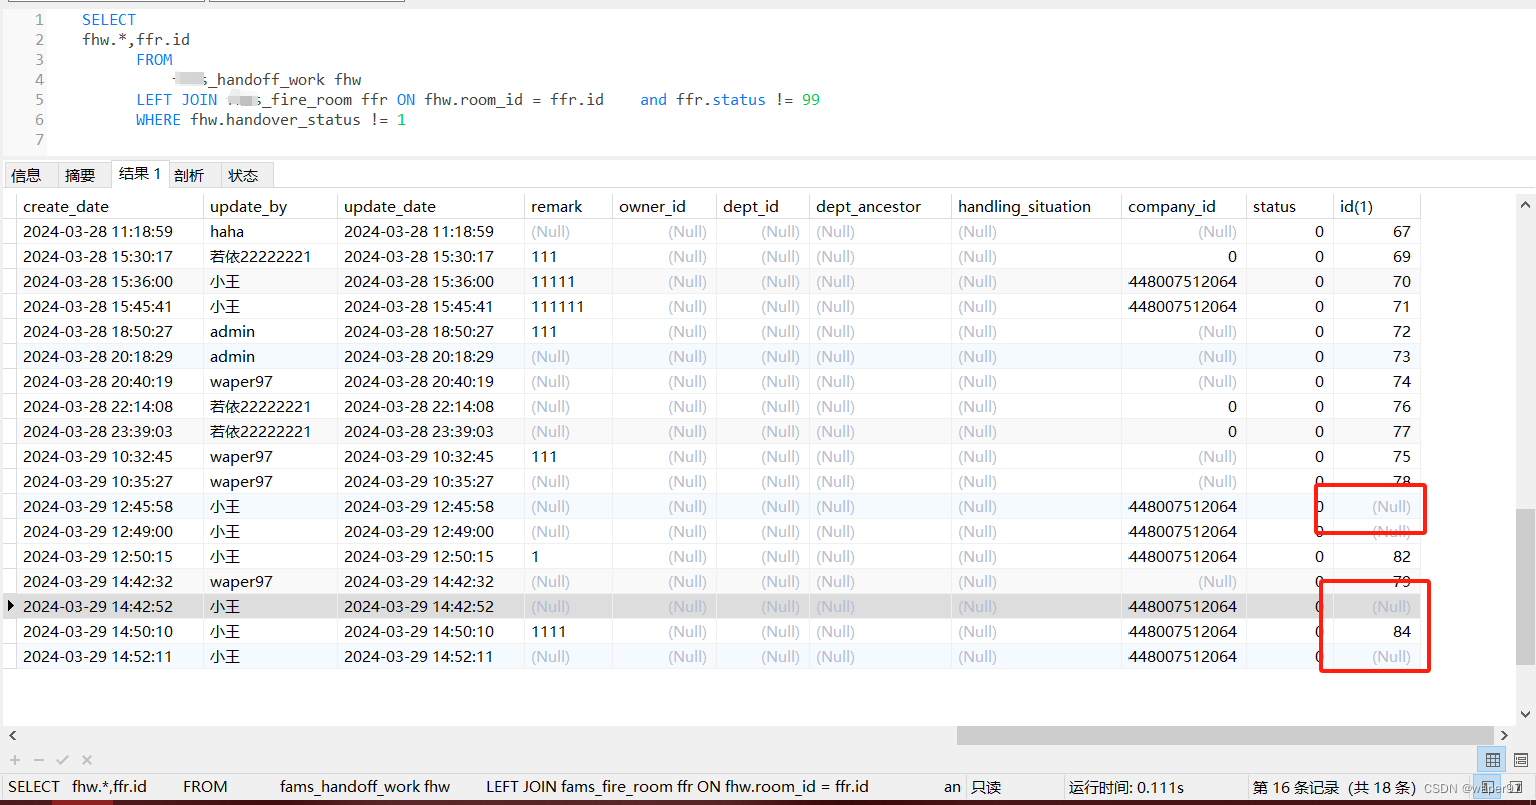Click the dept_id column header
This screenshot has height=805, width=1536.
(763, 206)
